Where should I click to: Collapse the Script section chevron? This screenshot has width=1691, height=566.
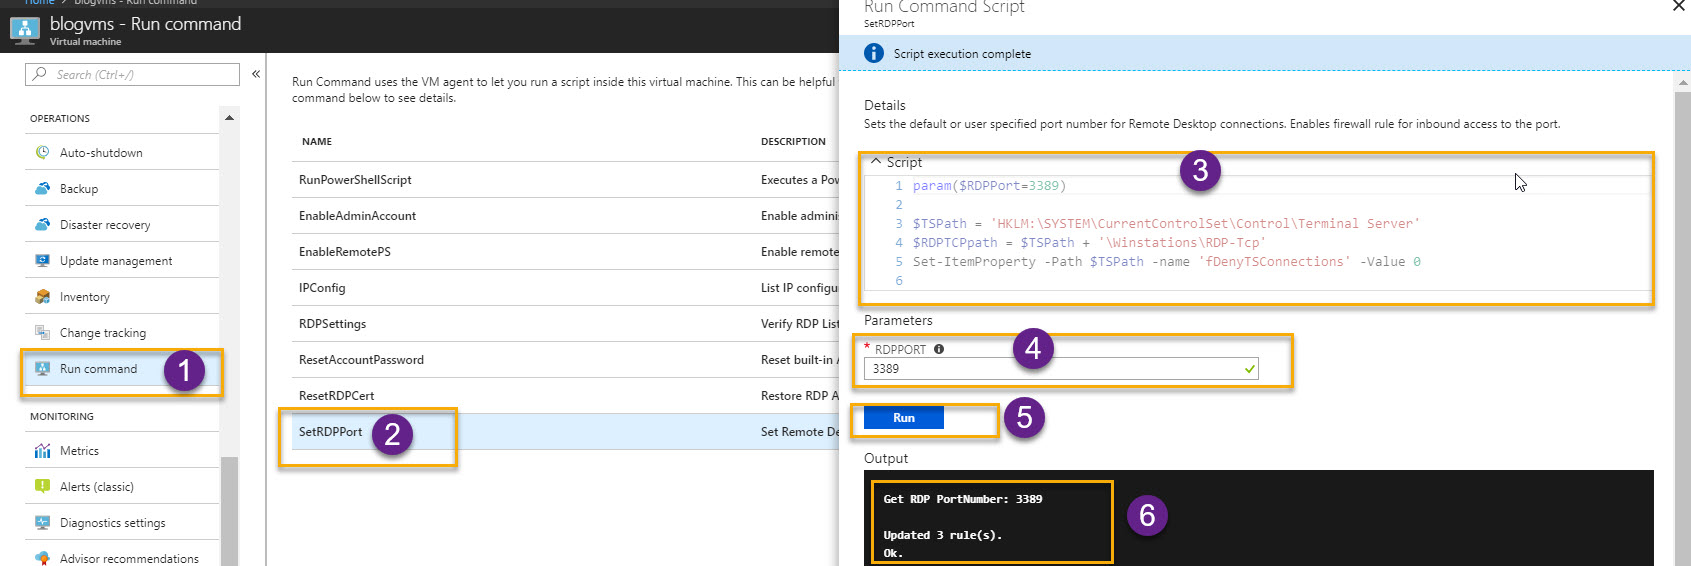pos(876,161)
